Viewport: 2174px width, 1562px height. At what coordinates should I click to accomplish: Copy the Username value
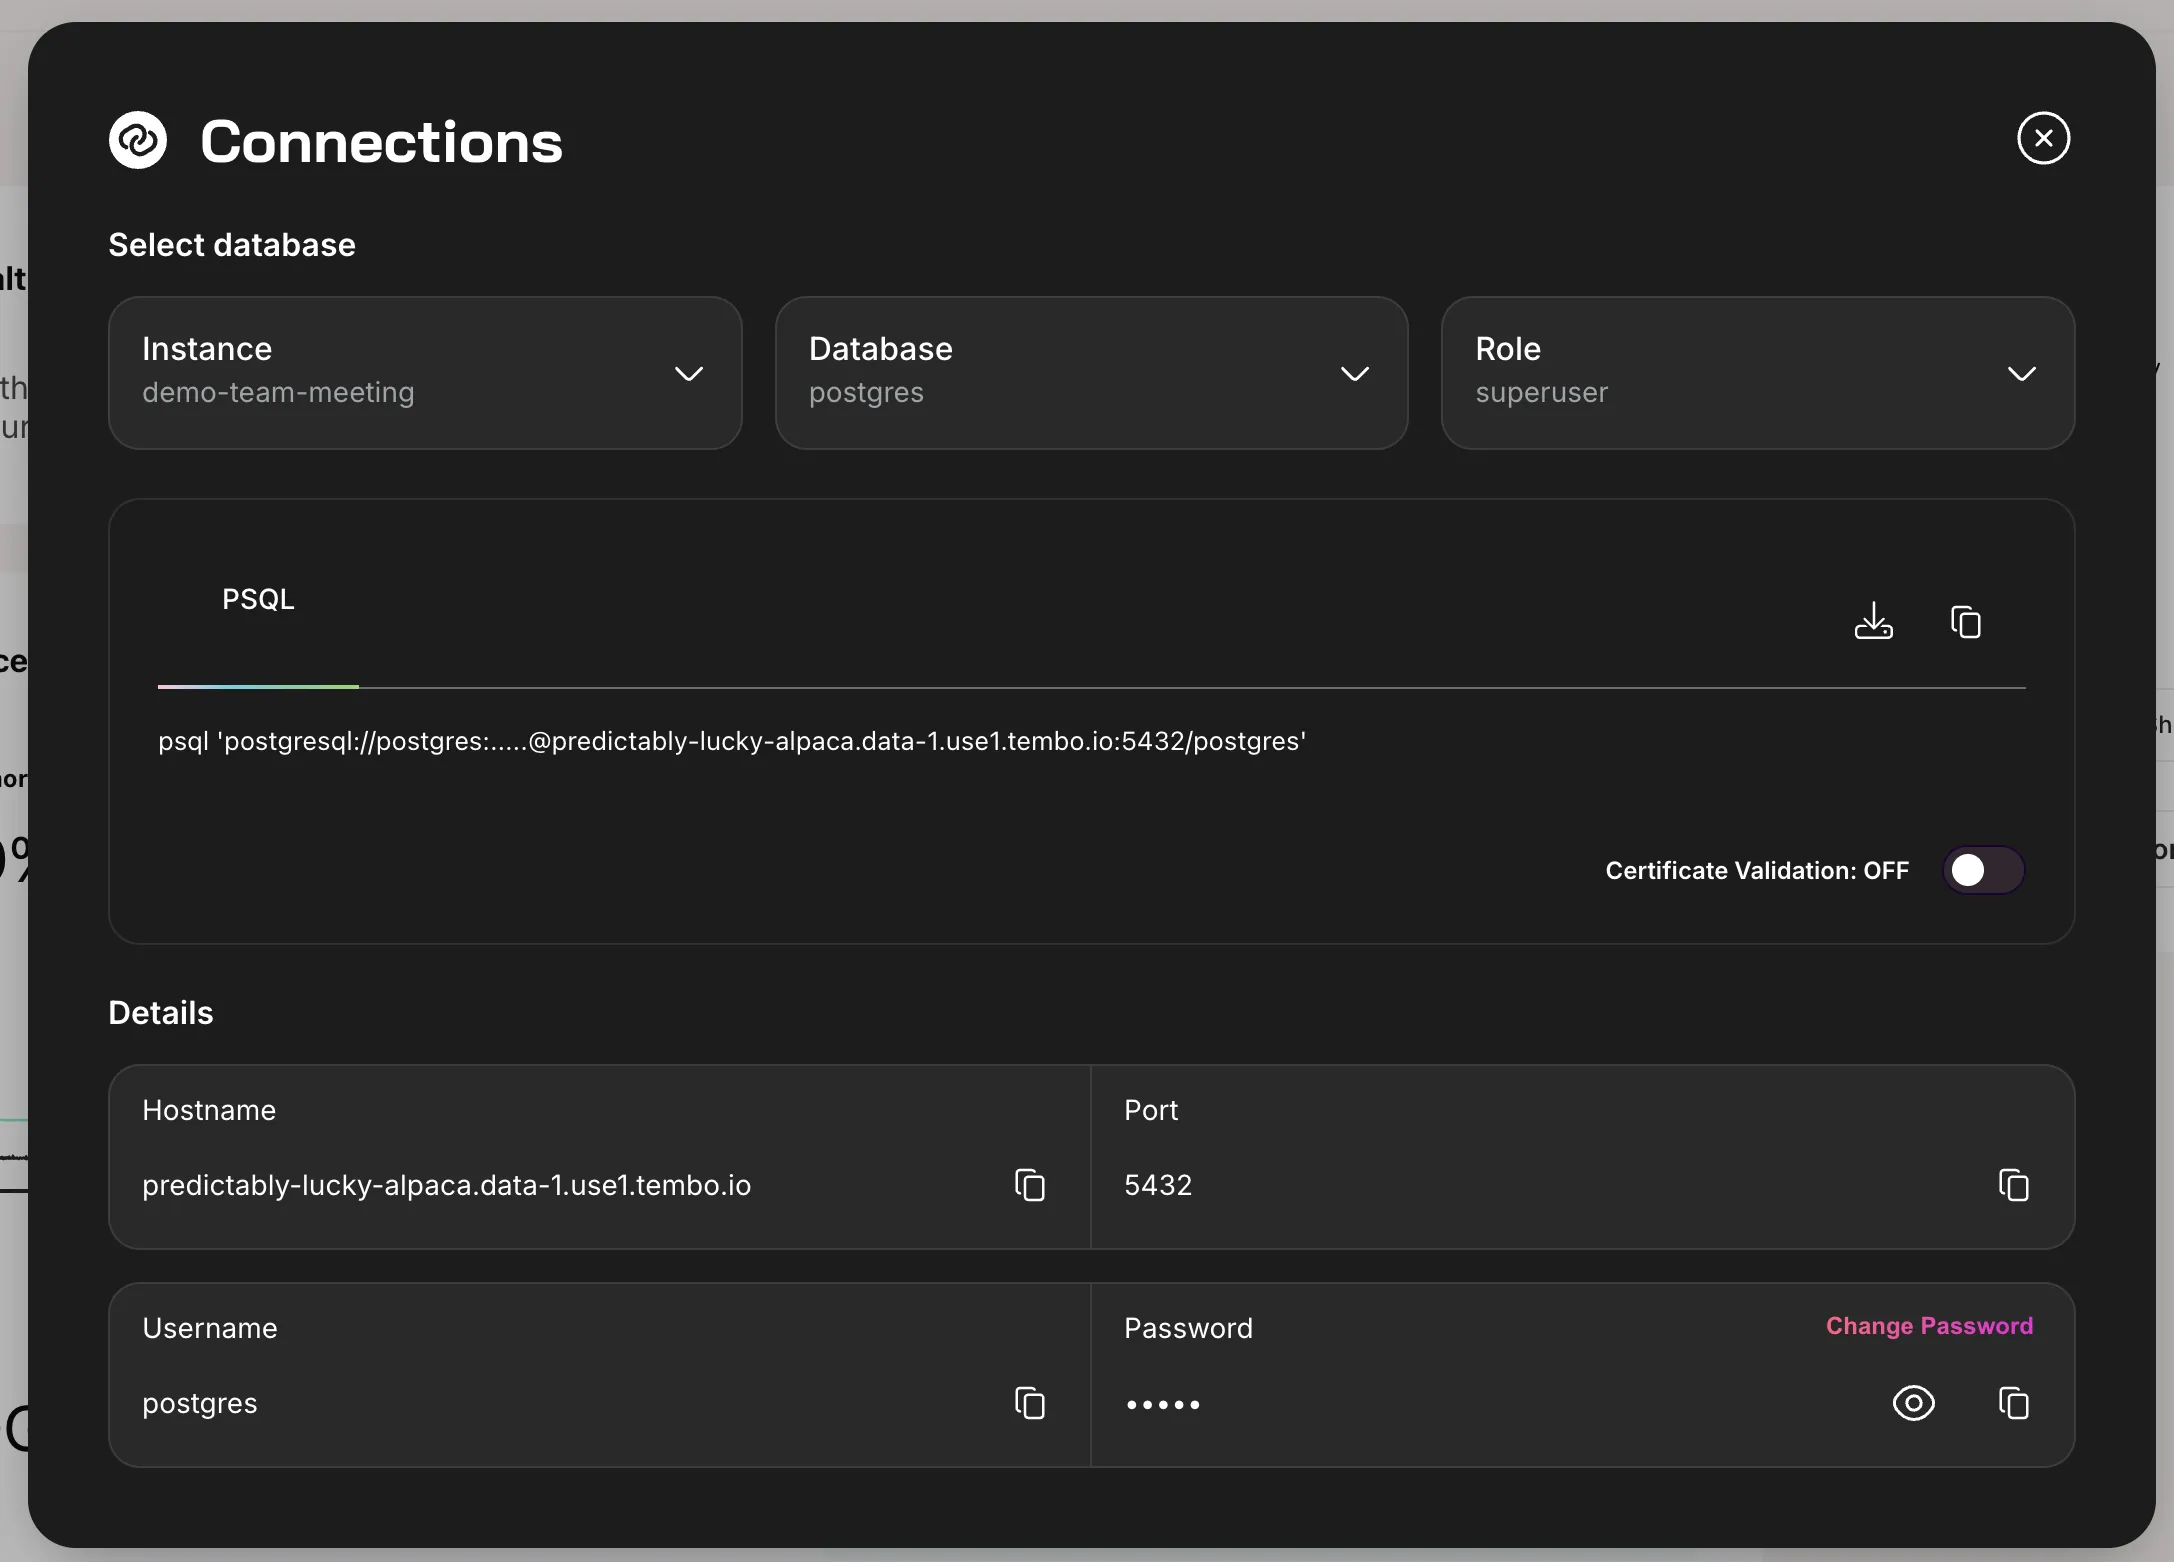pos(1029,1403)
